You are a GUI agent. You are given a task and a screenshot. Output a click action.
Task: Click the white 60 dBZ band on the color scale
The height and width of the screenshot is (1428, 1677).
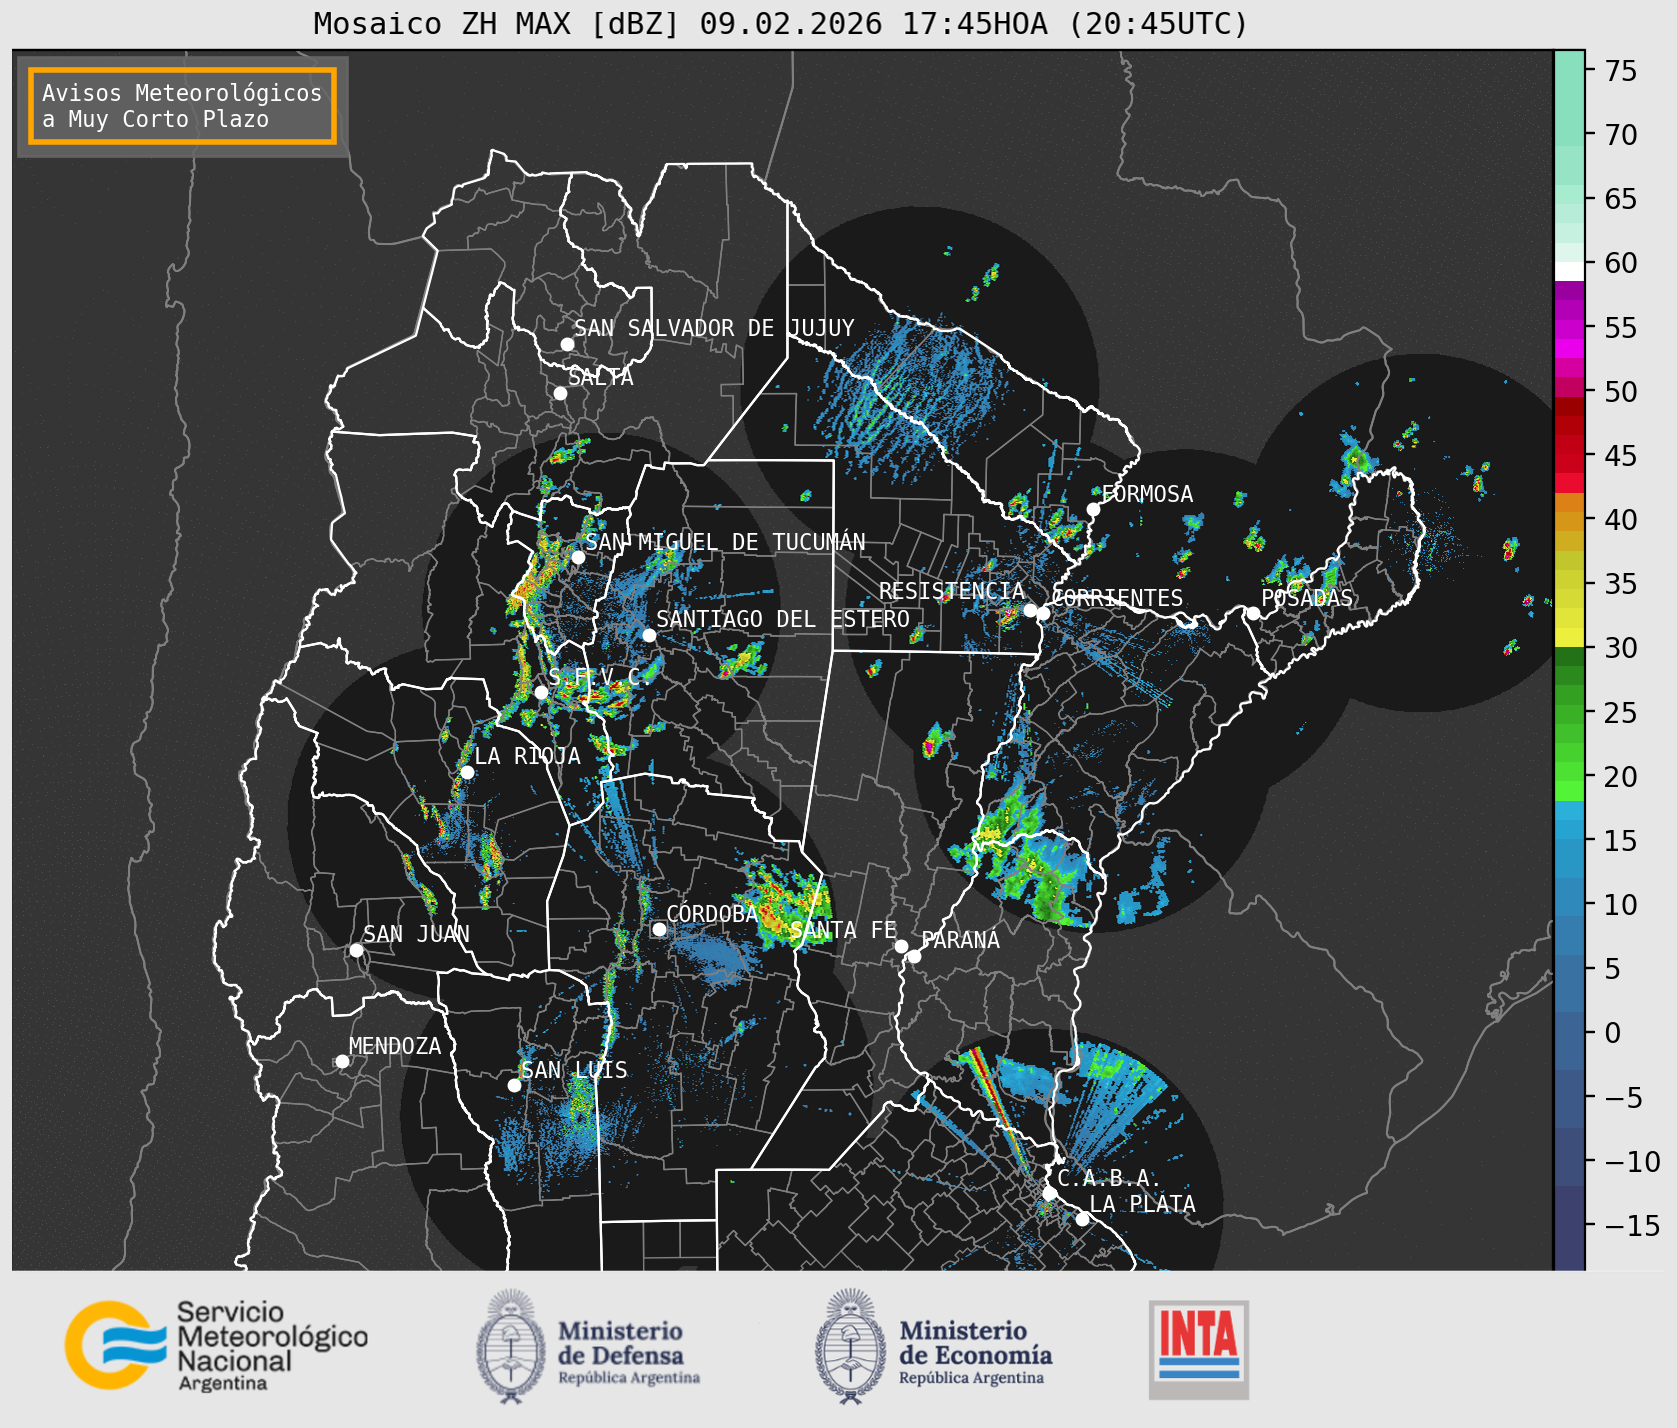[1569, 270]
